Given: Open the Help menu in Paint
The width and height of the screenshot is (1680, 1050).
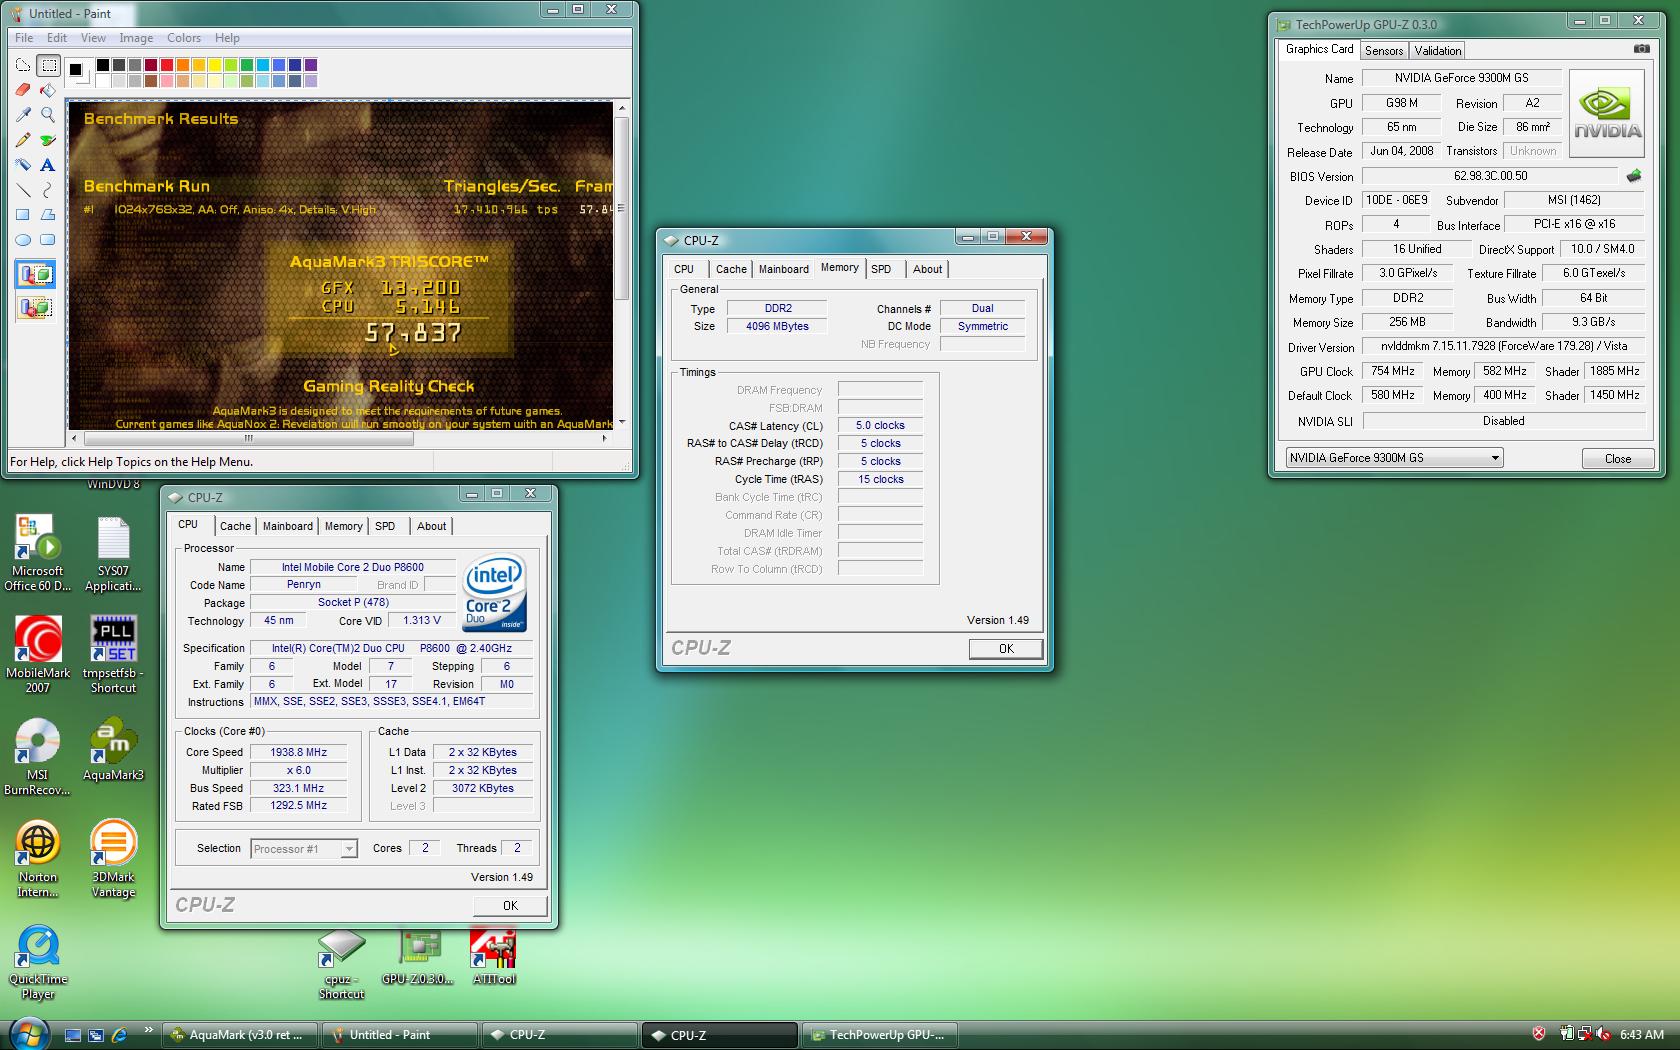Looking at the screenshot, I should (x=227, y=38).
